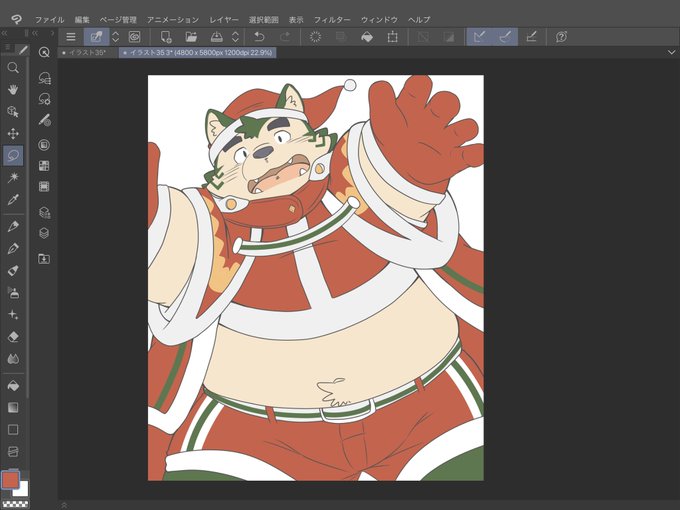Viewport: 680px width, 510px height.
Task: Open the Color Wheel palette icon
Action: 44,145
